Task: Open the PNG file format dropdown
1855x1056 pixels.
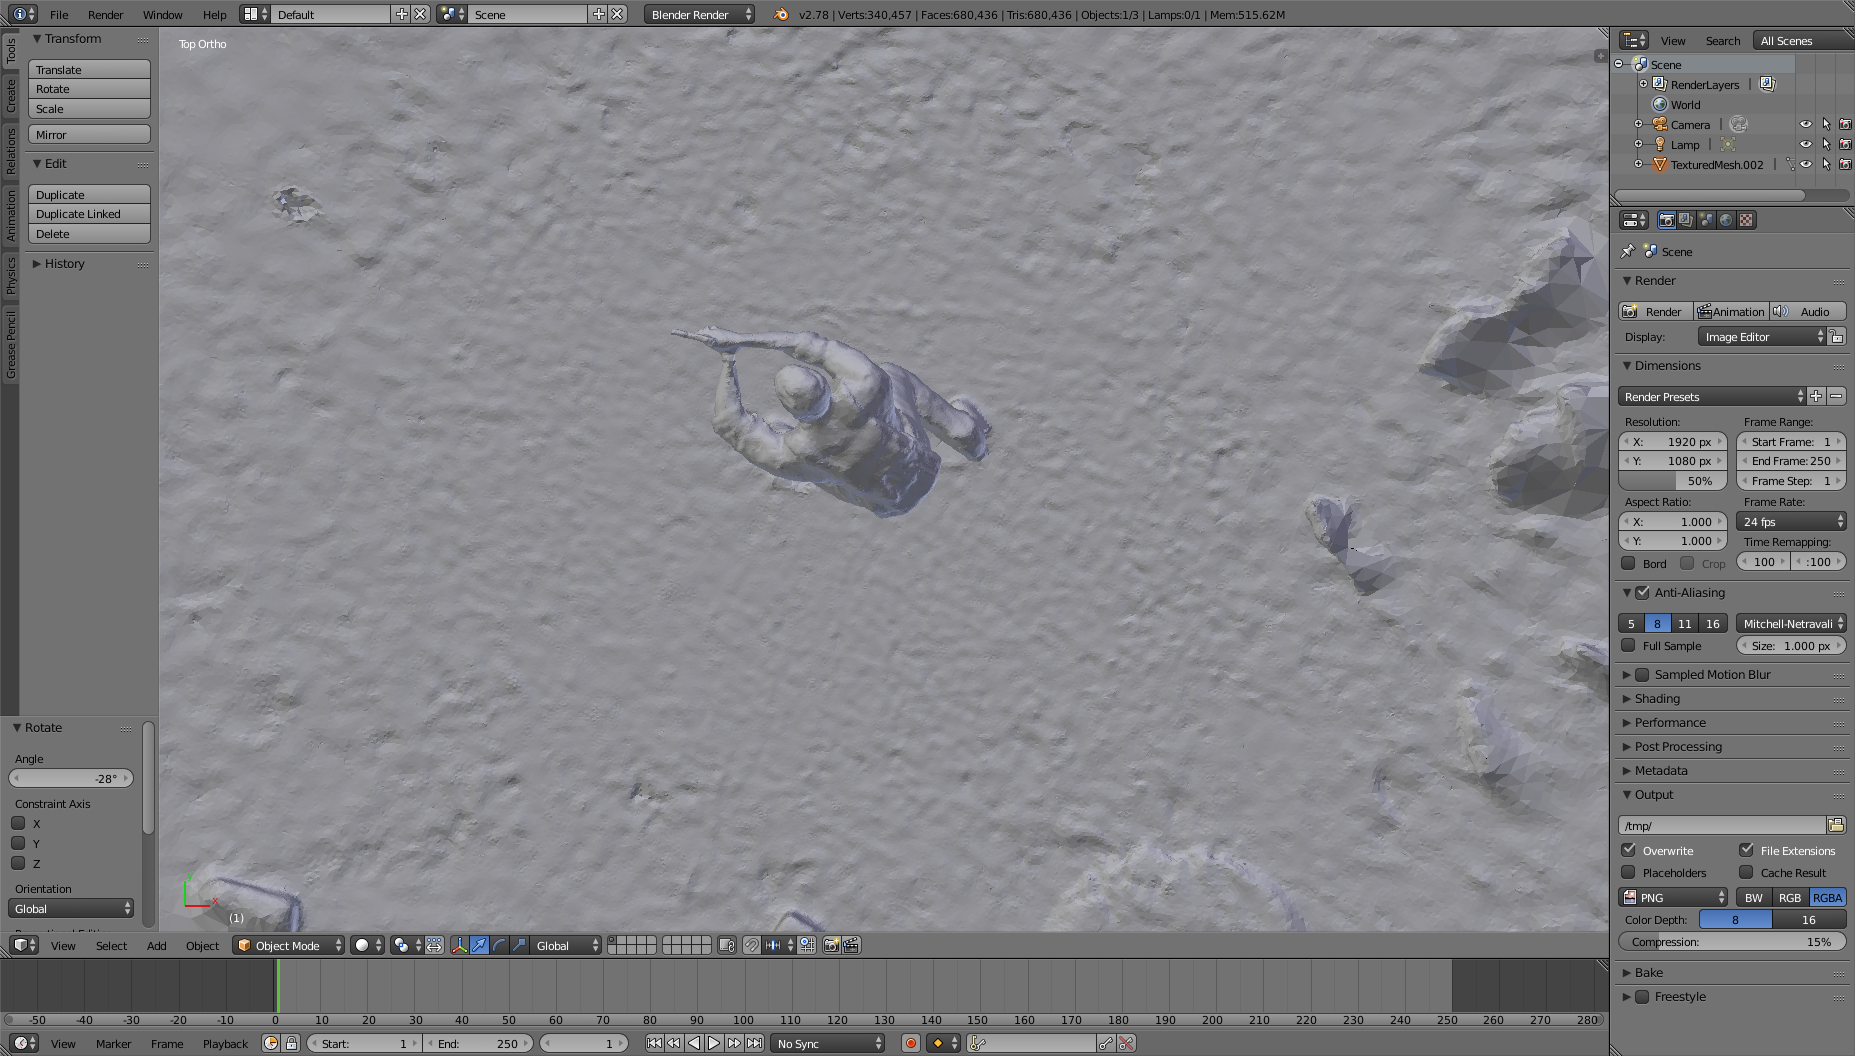Action: pos(1673,897)
